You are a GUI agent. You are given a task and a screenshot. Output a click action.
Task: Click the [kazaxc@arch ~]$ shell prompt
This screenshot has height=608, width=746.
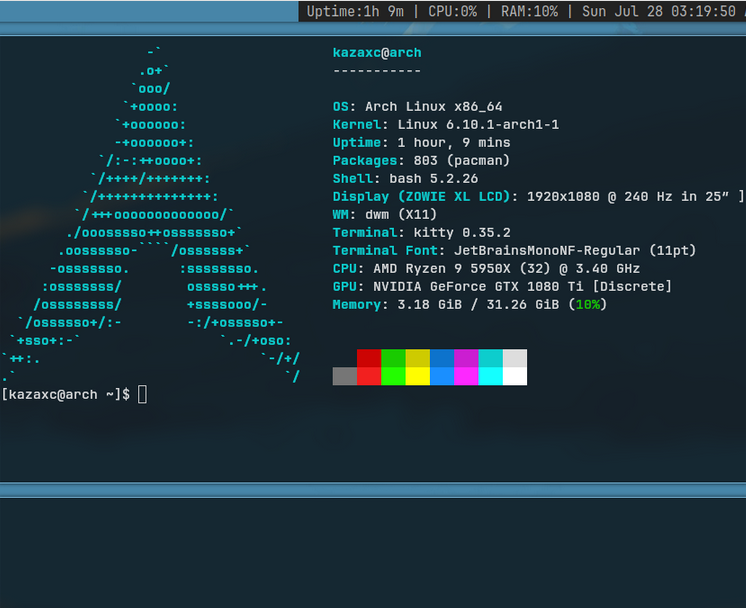(x=66, y=395)
